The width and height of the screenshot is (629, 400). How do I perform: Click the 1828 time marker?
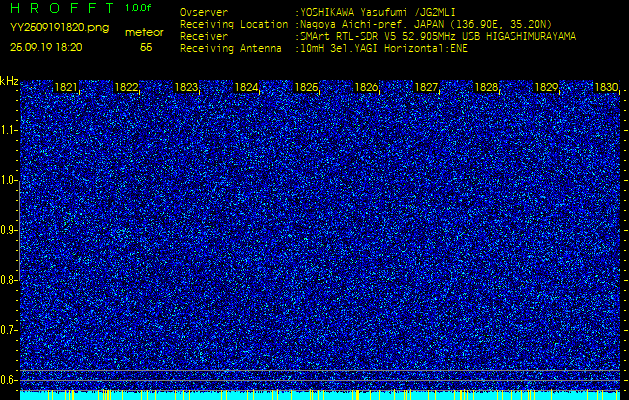(x=486, y=88)
